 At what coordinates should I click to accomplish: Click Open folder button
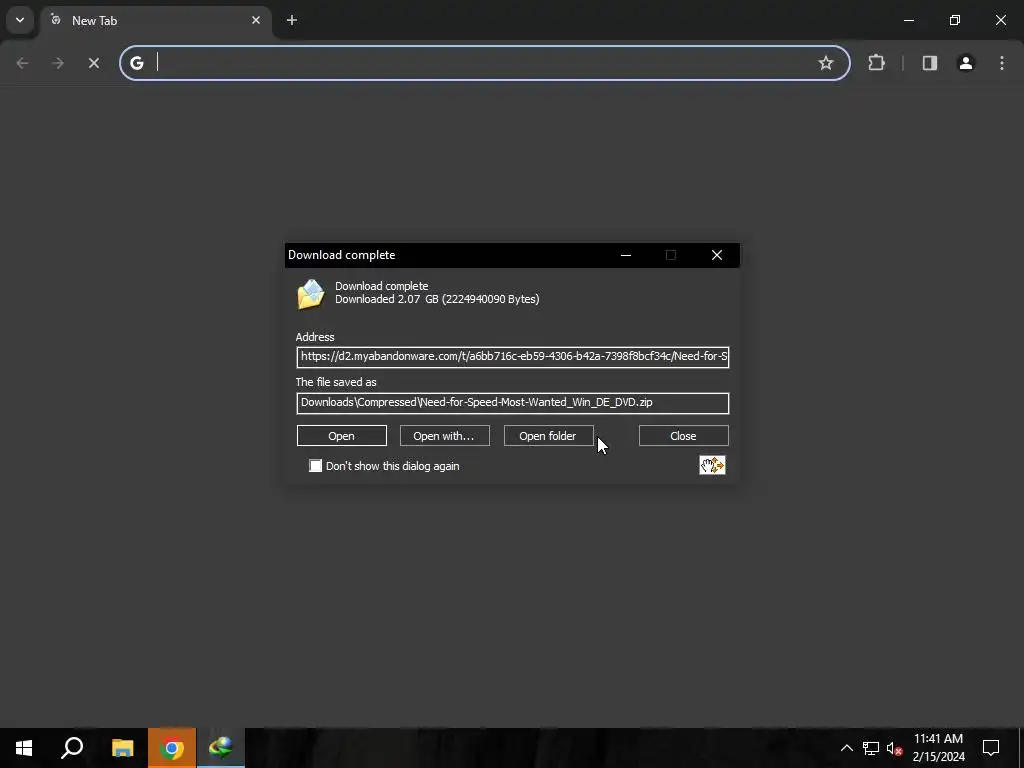548,436
